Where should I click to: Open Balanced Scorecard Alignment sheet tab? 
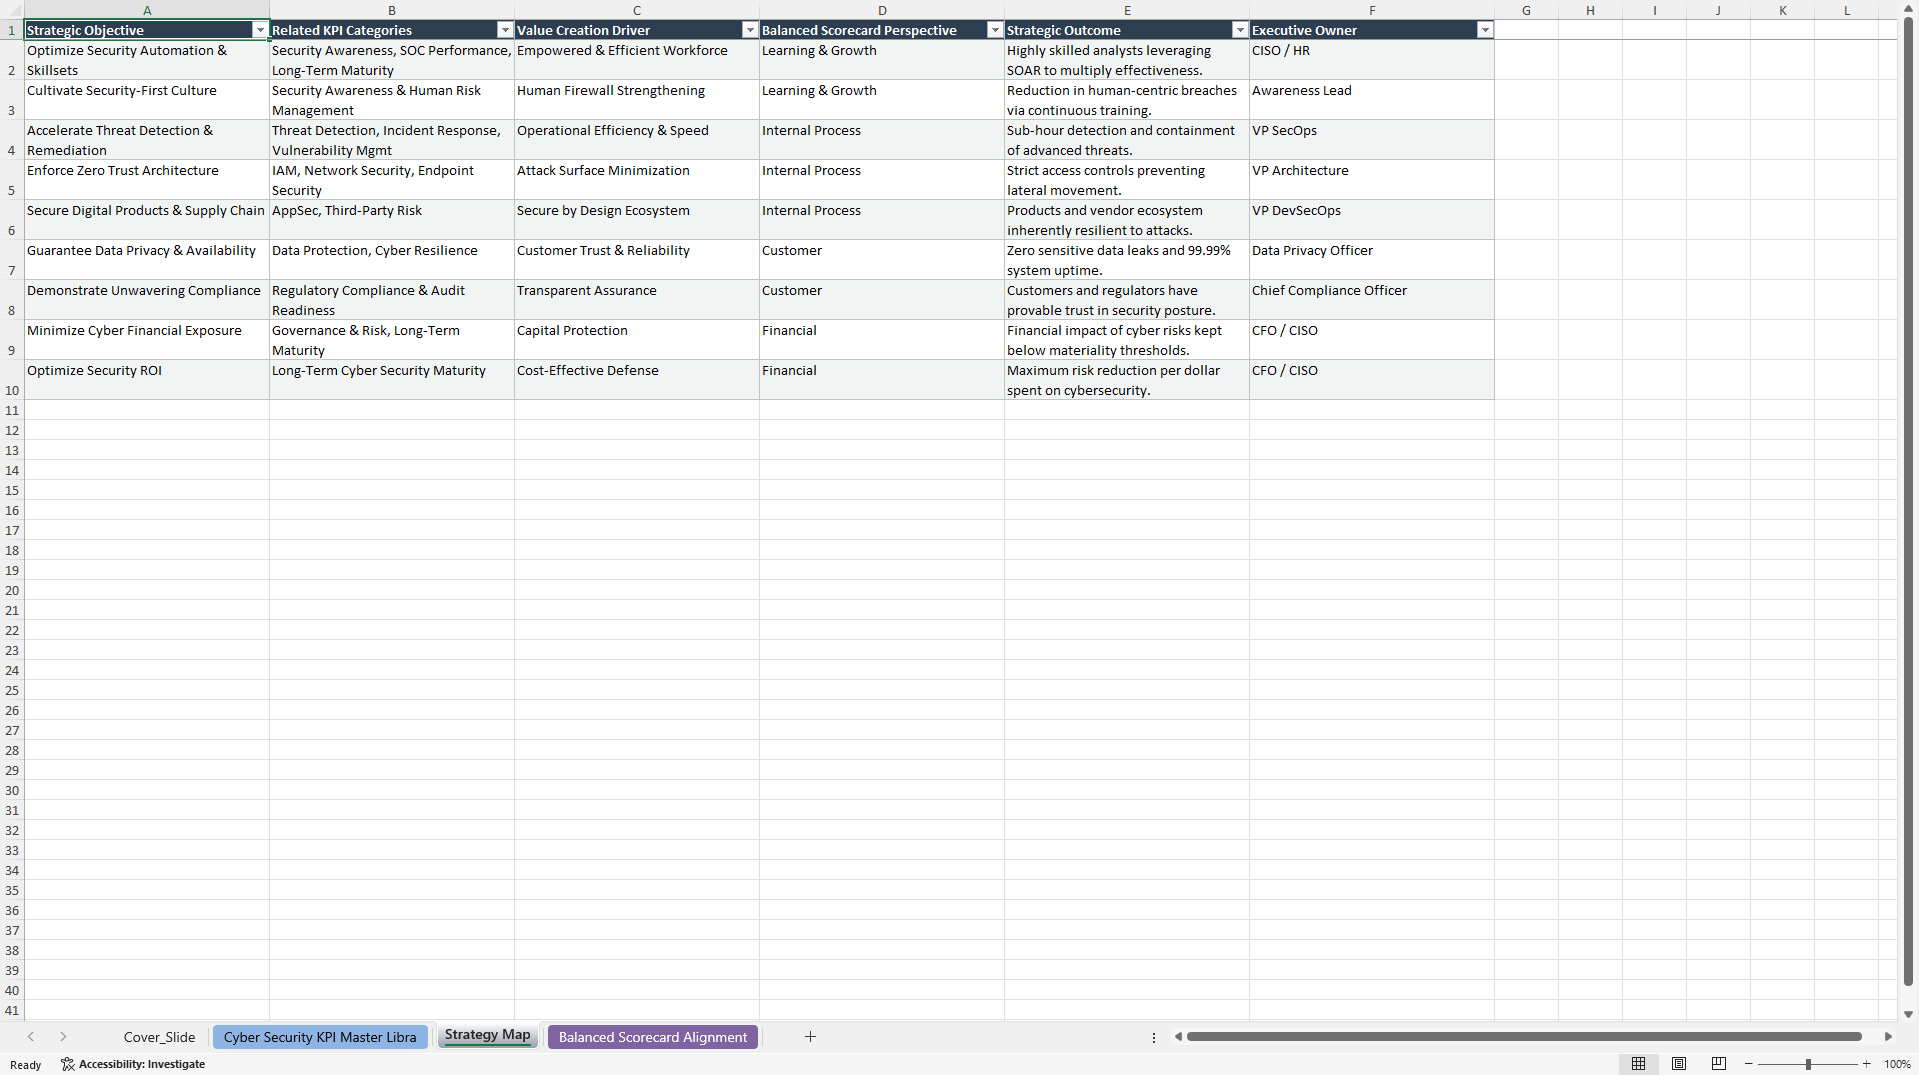(653, 1037)
